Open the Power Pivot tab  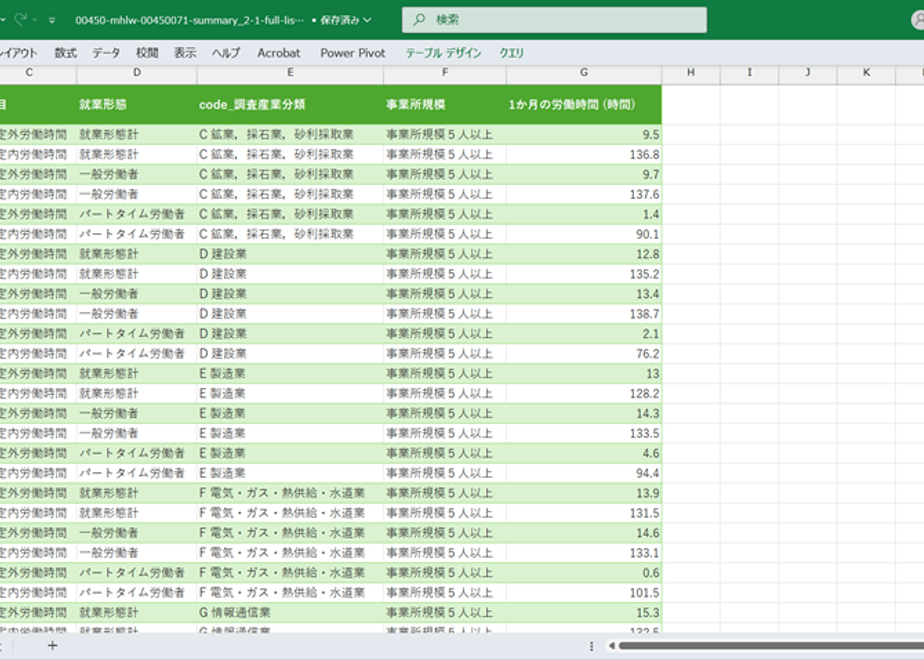point(353,53)
